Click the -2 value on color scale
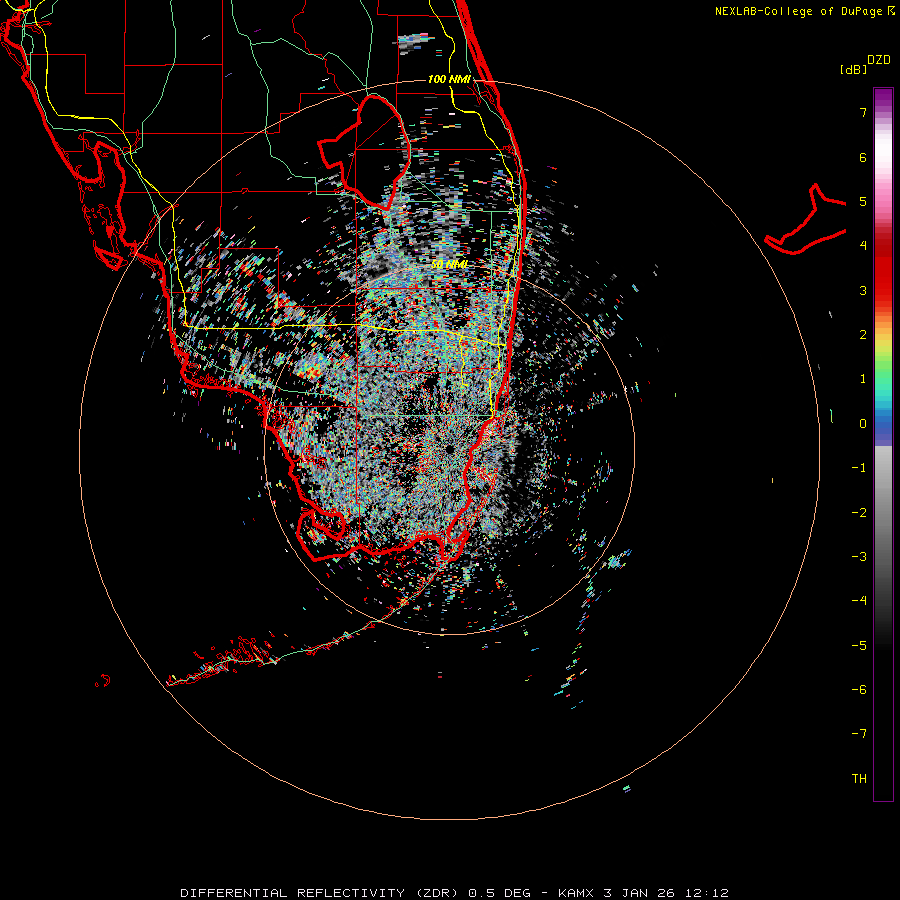The width and height of the screenshot is (900, 900). pos(859,512)
